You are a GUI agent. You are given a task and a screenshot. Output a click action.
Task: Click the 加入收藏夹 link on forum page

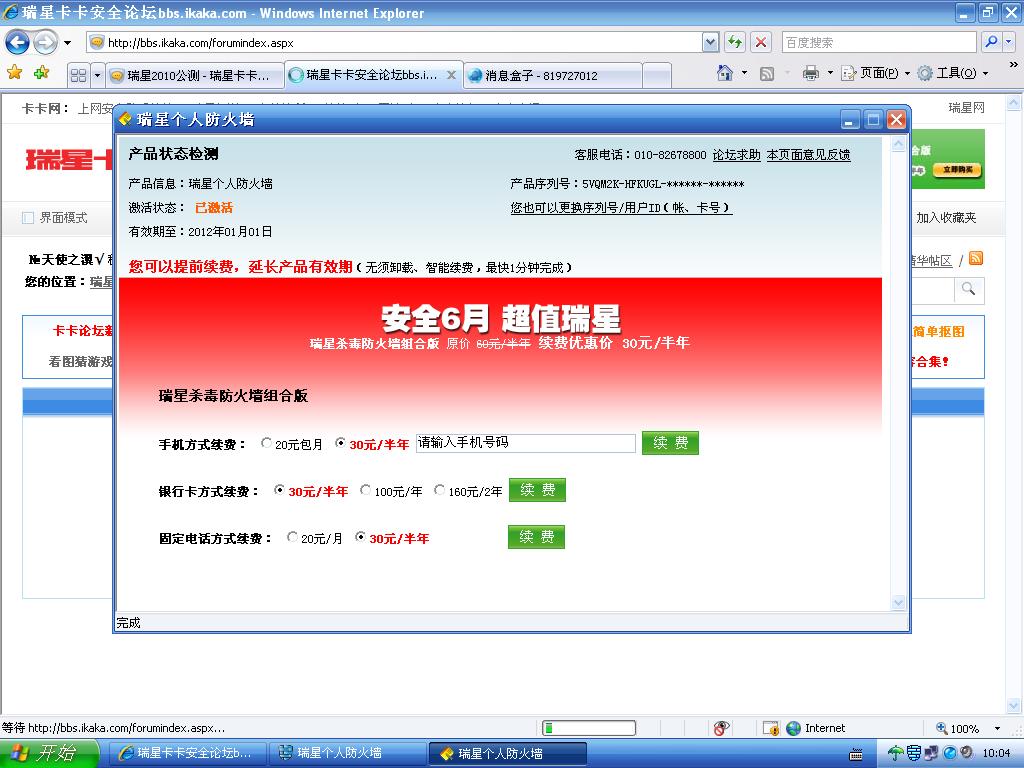click(946, 217)
